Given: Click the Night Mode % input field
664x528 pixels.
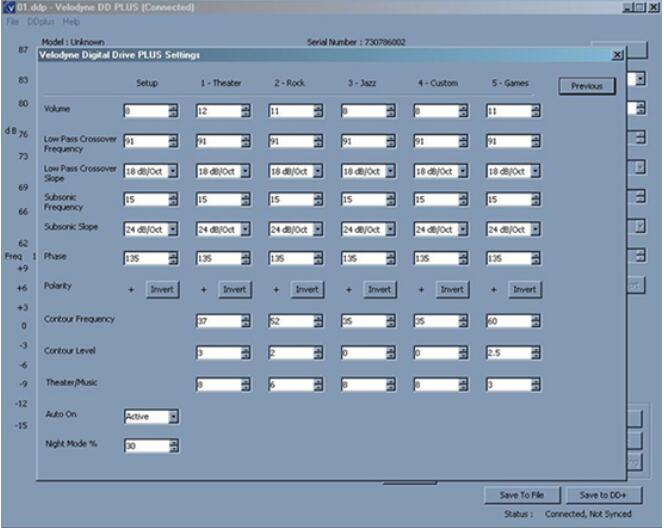Looking at the screenshot, I should click(147, 446).
